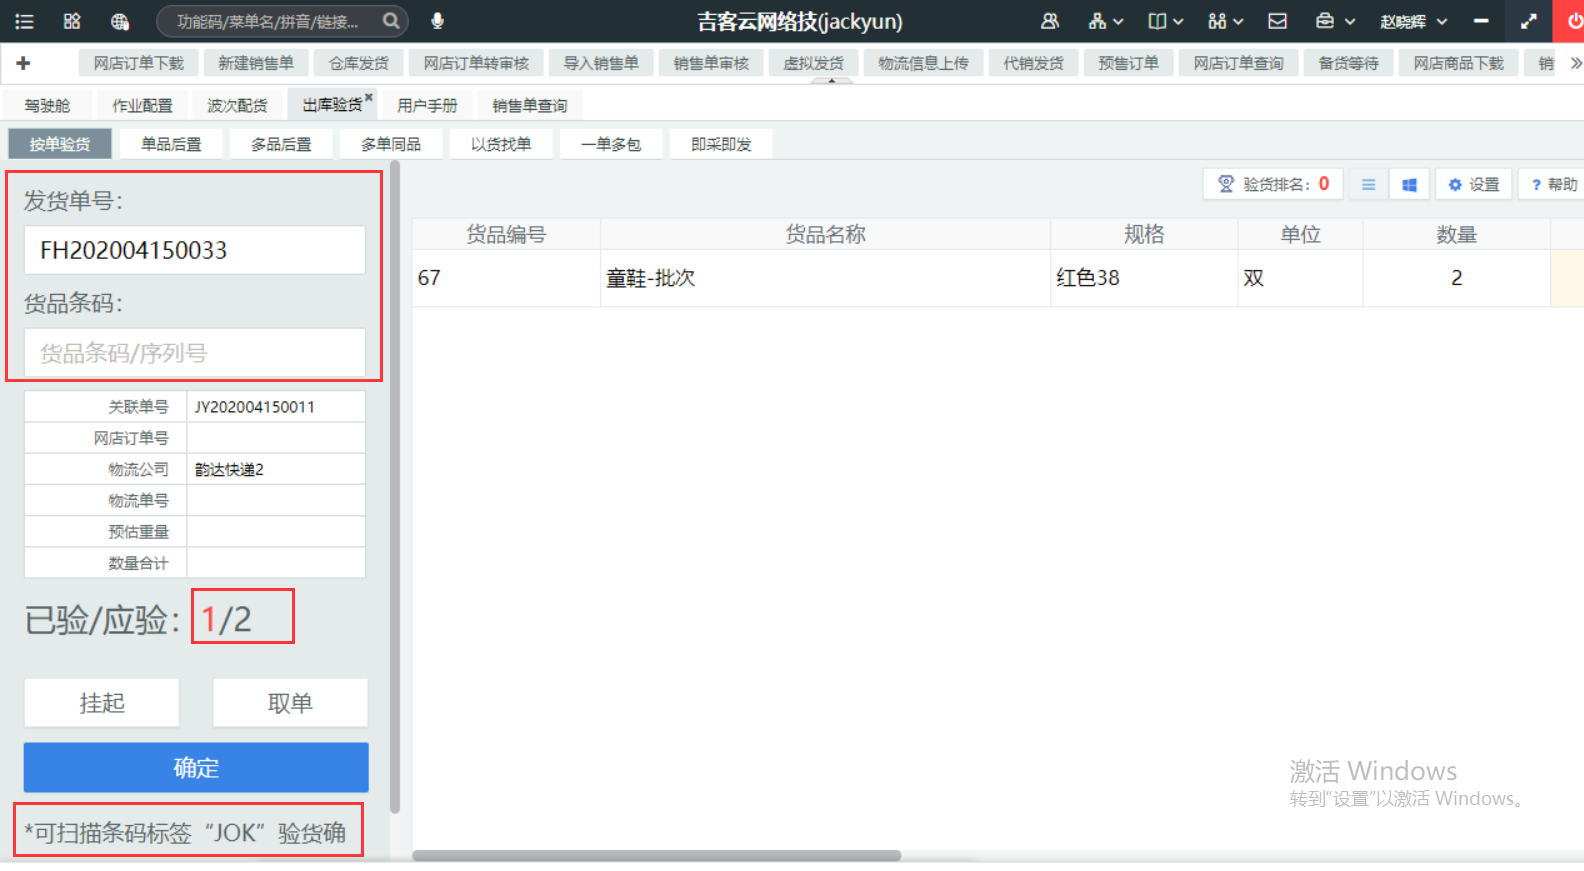
Task: Open the 备货等待 shortcut
Action: click(1349, 63)
